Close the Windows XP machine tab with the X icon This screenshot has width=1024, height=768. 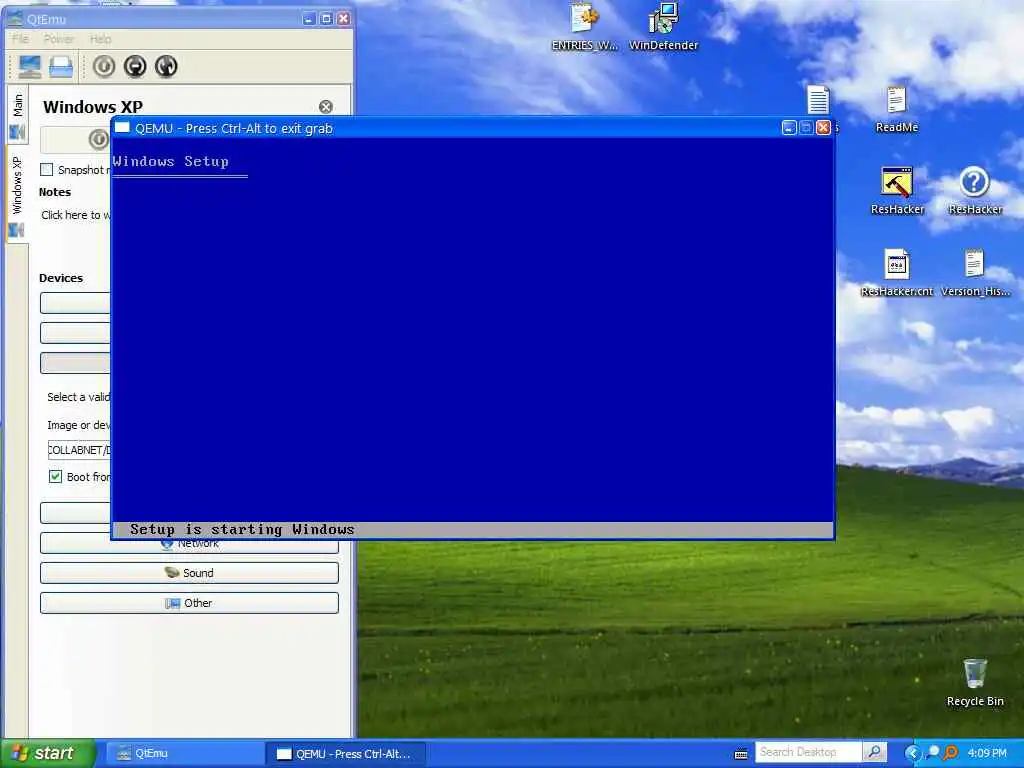(326, 106)
